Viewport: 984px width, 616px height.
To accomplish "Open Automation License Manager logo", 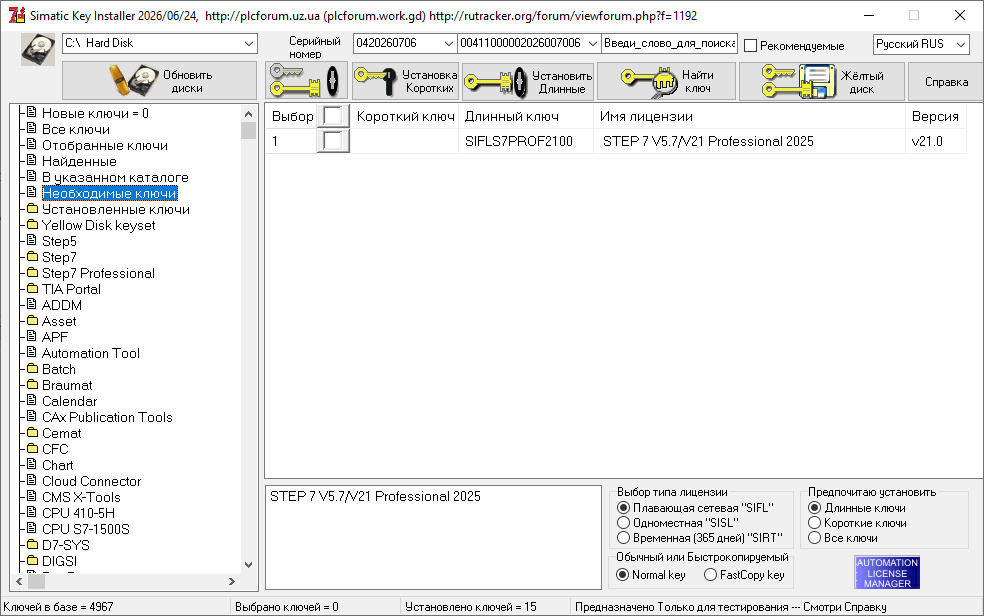I will [x=887, y=573].
